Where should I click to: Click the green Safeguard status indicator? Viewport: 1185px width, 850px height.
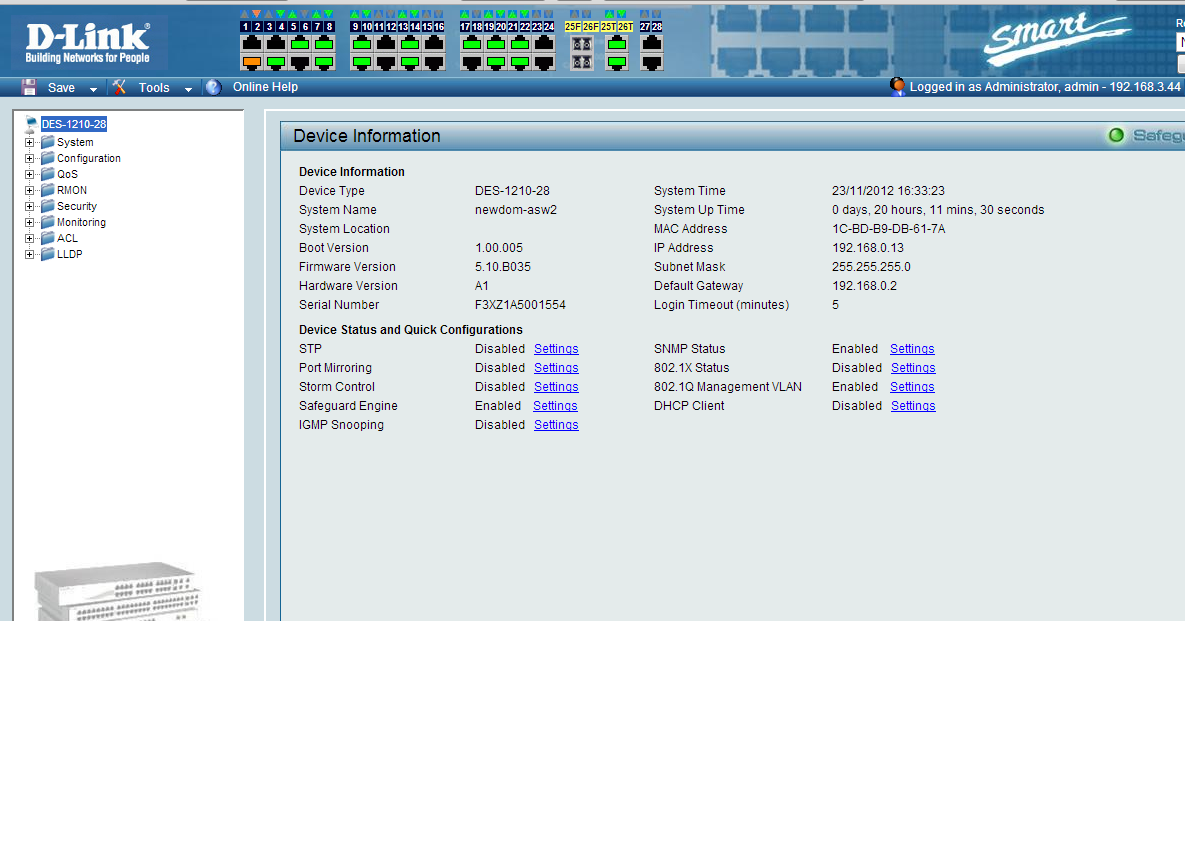coord(1116,136)
